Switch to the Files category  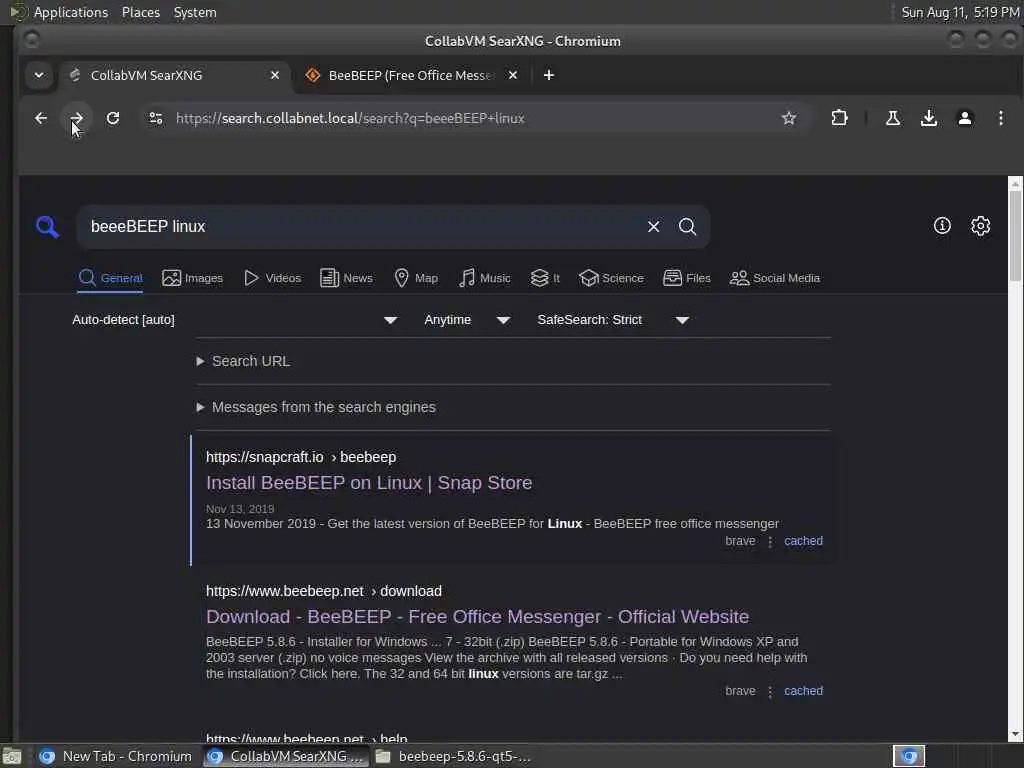coord(686,278)
